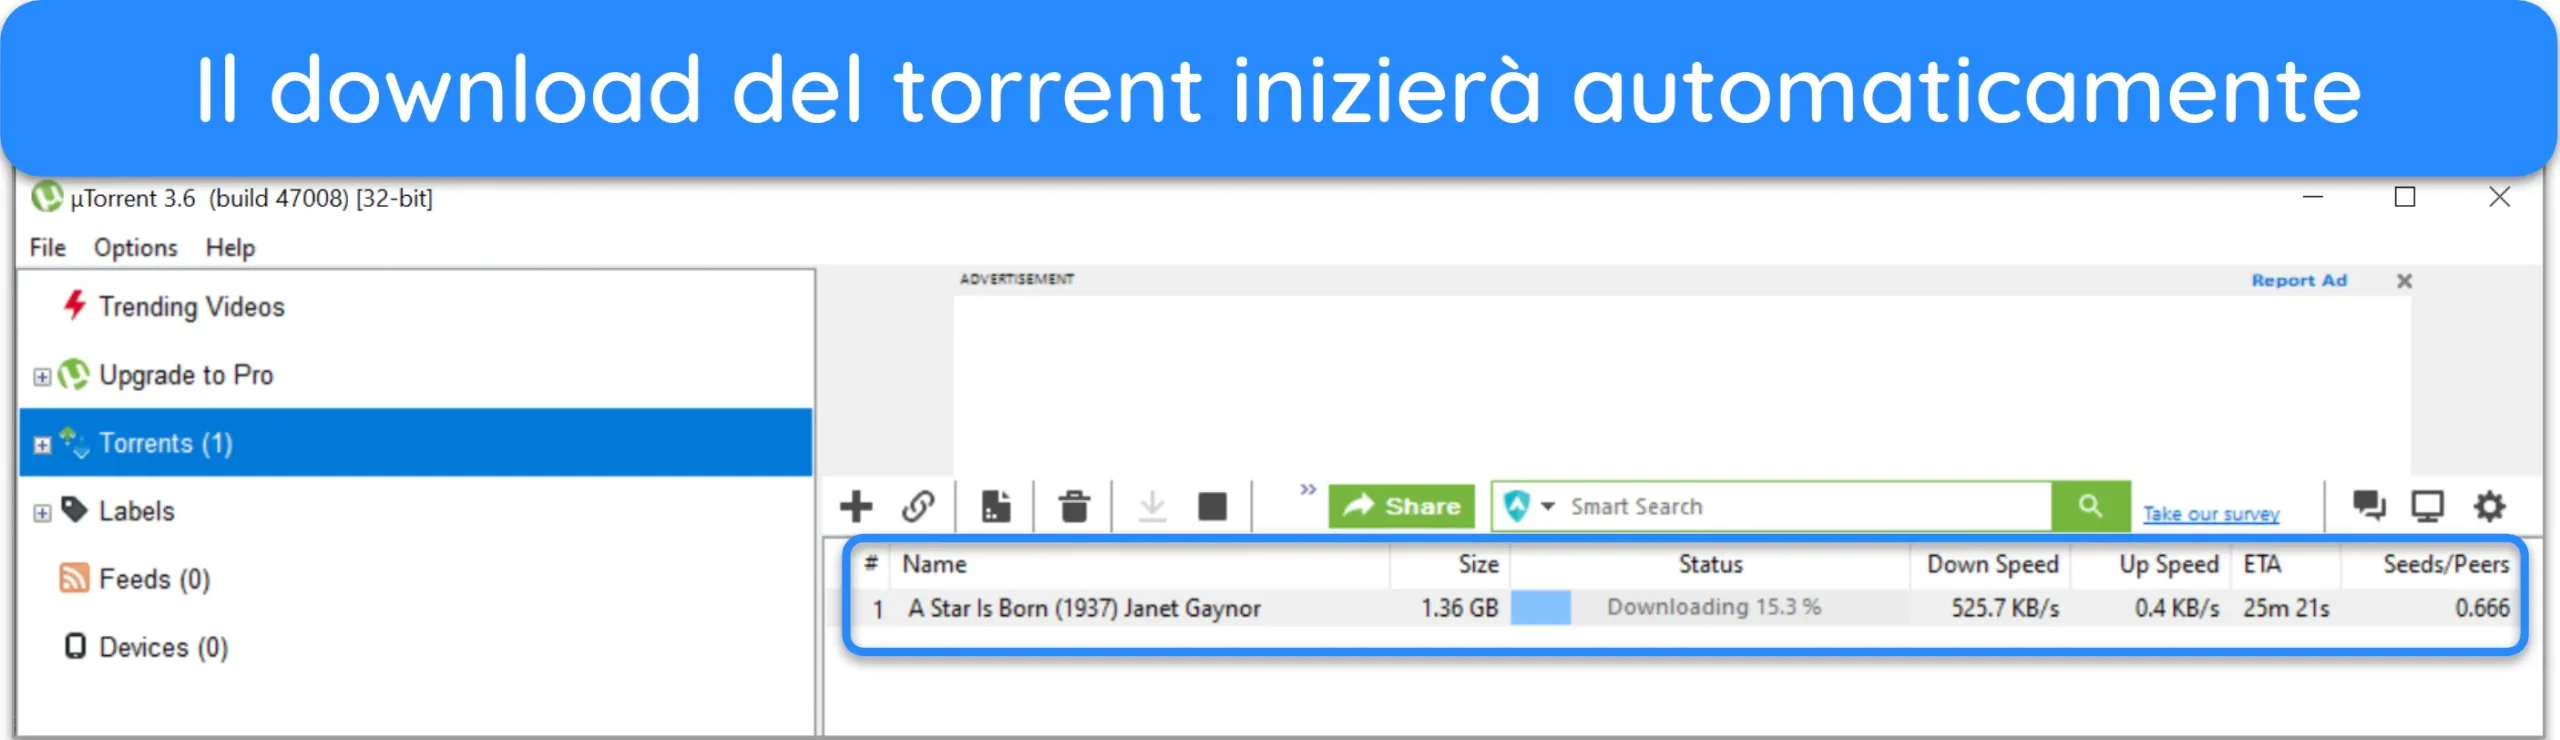Expand the Upgrade to Pro tree node
This screenshot has height=740, width=2560.
pyautogui.click(x=42, y=377)
